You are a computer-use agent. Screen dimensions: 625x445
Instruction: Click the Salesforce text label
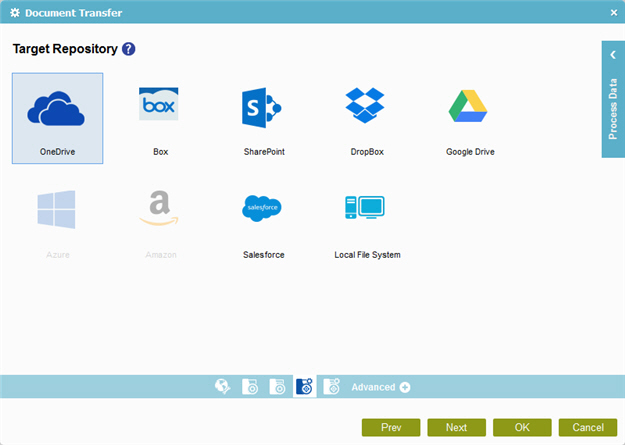click(x=264, y=255)
